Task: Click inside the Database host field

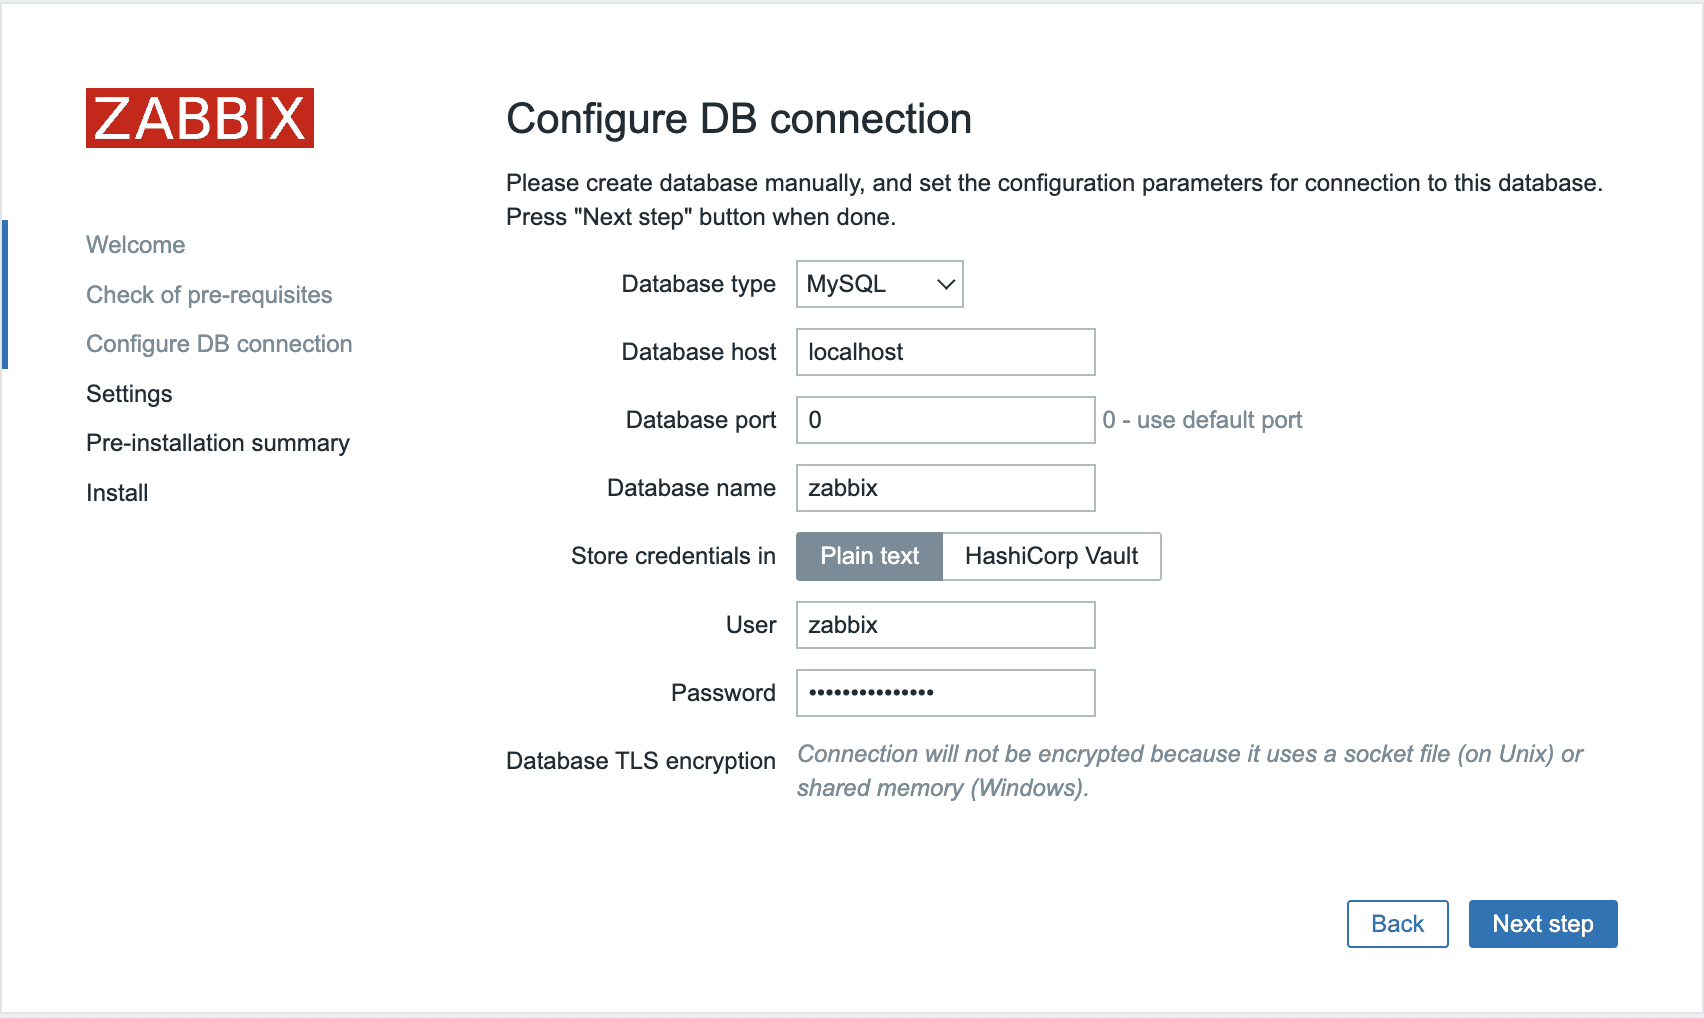Action: coord(944,352)
